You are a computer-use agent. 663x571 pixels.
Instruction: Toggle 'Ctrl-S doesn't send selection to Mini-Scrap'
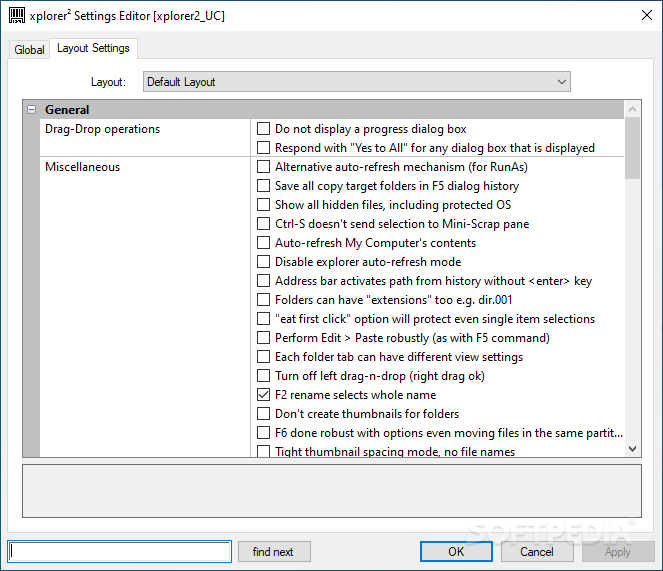click(x=263, y=224)
